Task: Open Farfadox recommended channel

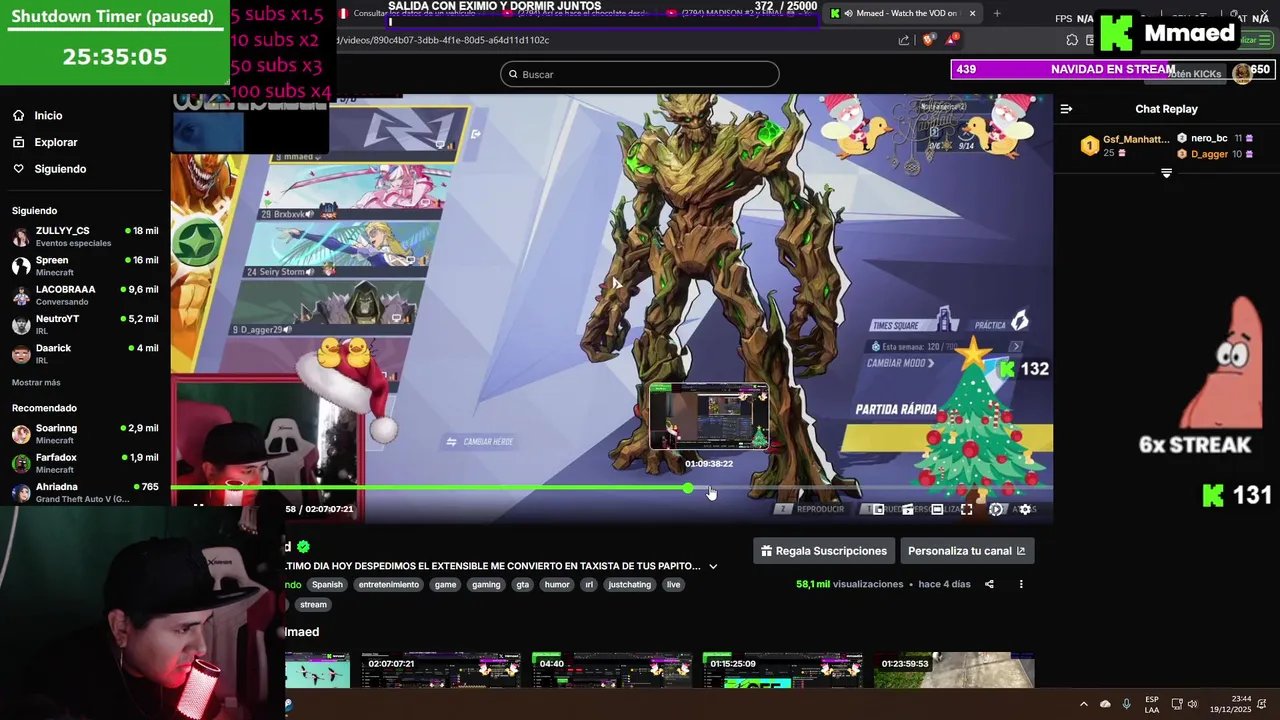Action: pyautogui.click(x=85, y=462)
